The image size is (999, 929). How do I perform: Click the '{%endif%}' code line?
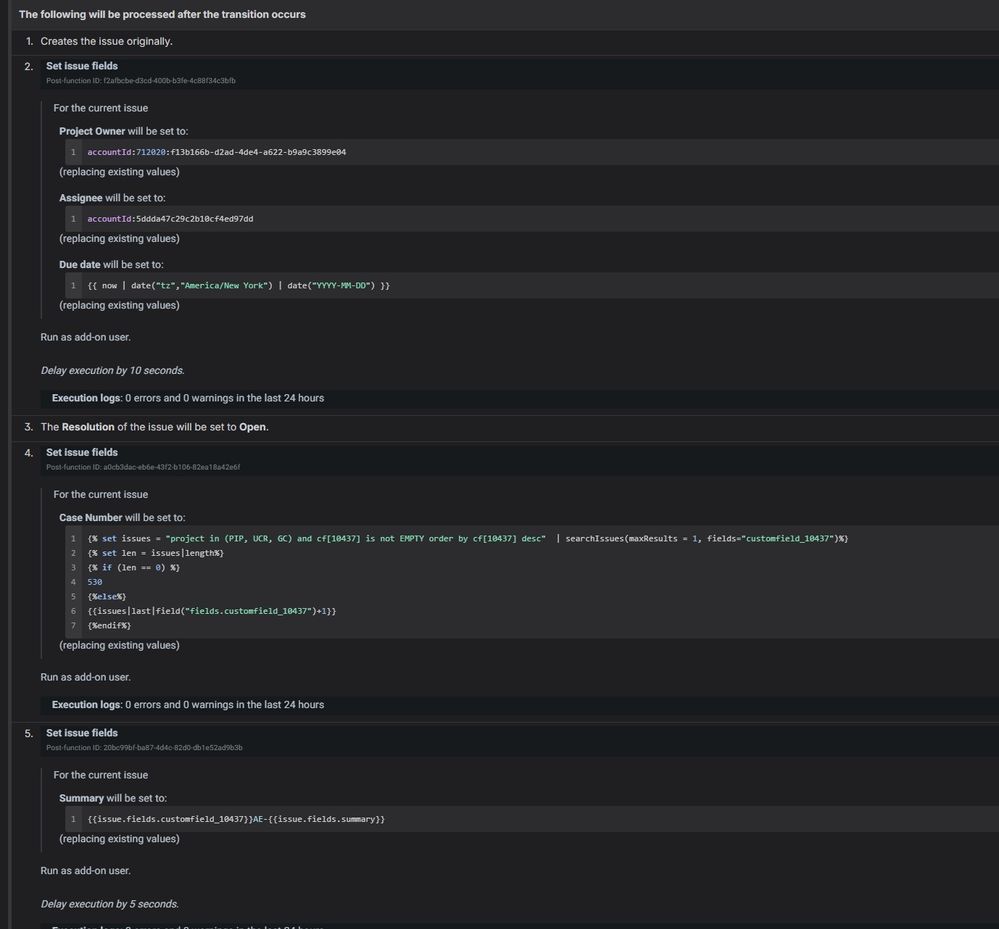(x=109, y=626)
